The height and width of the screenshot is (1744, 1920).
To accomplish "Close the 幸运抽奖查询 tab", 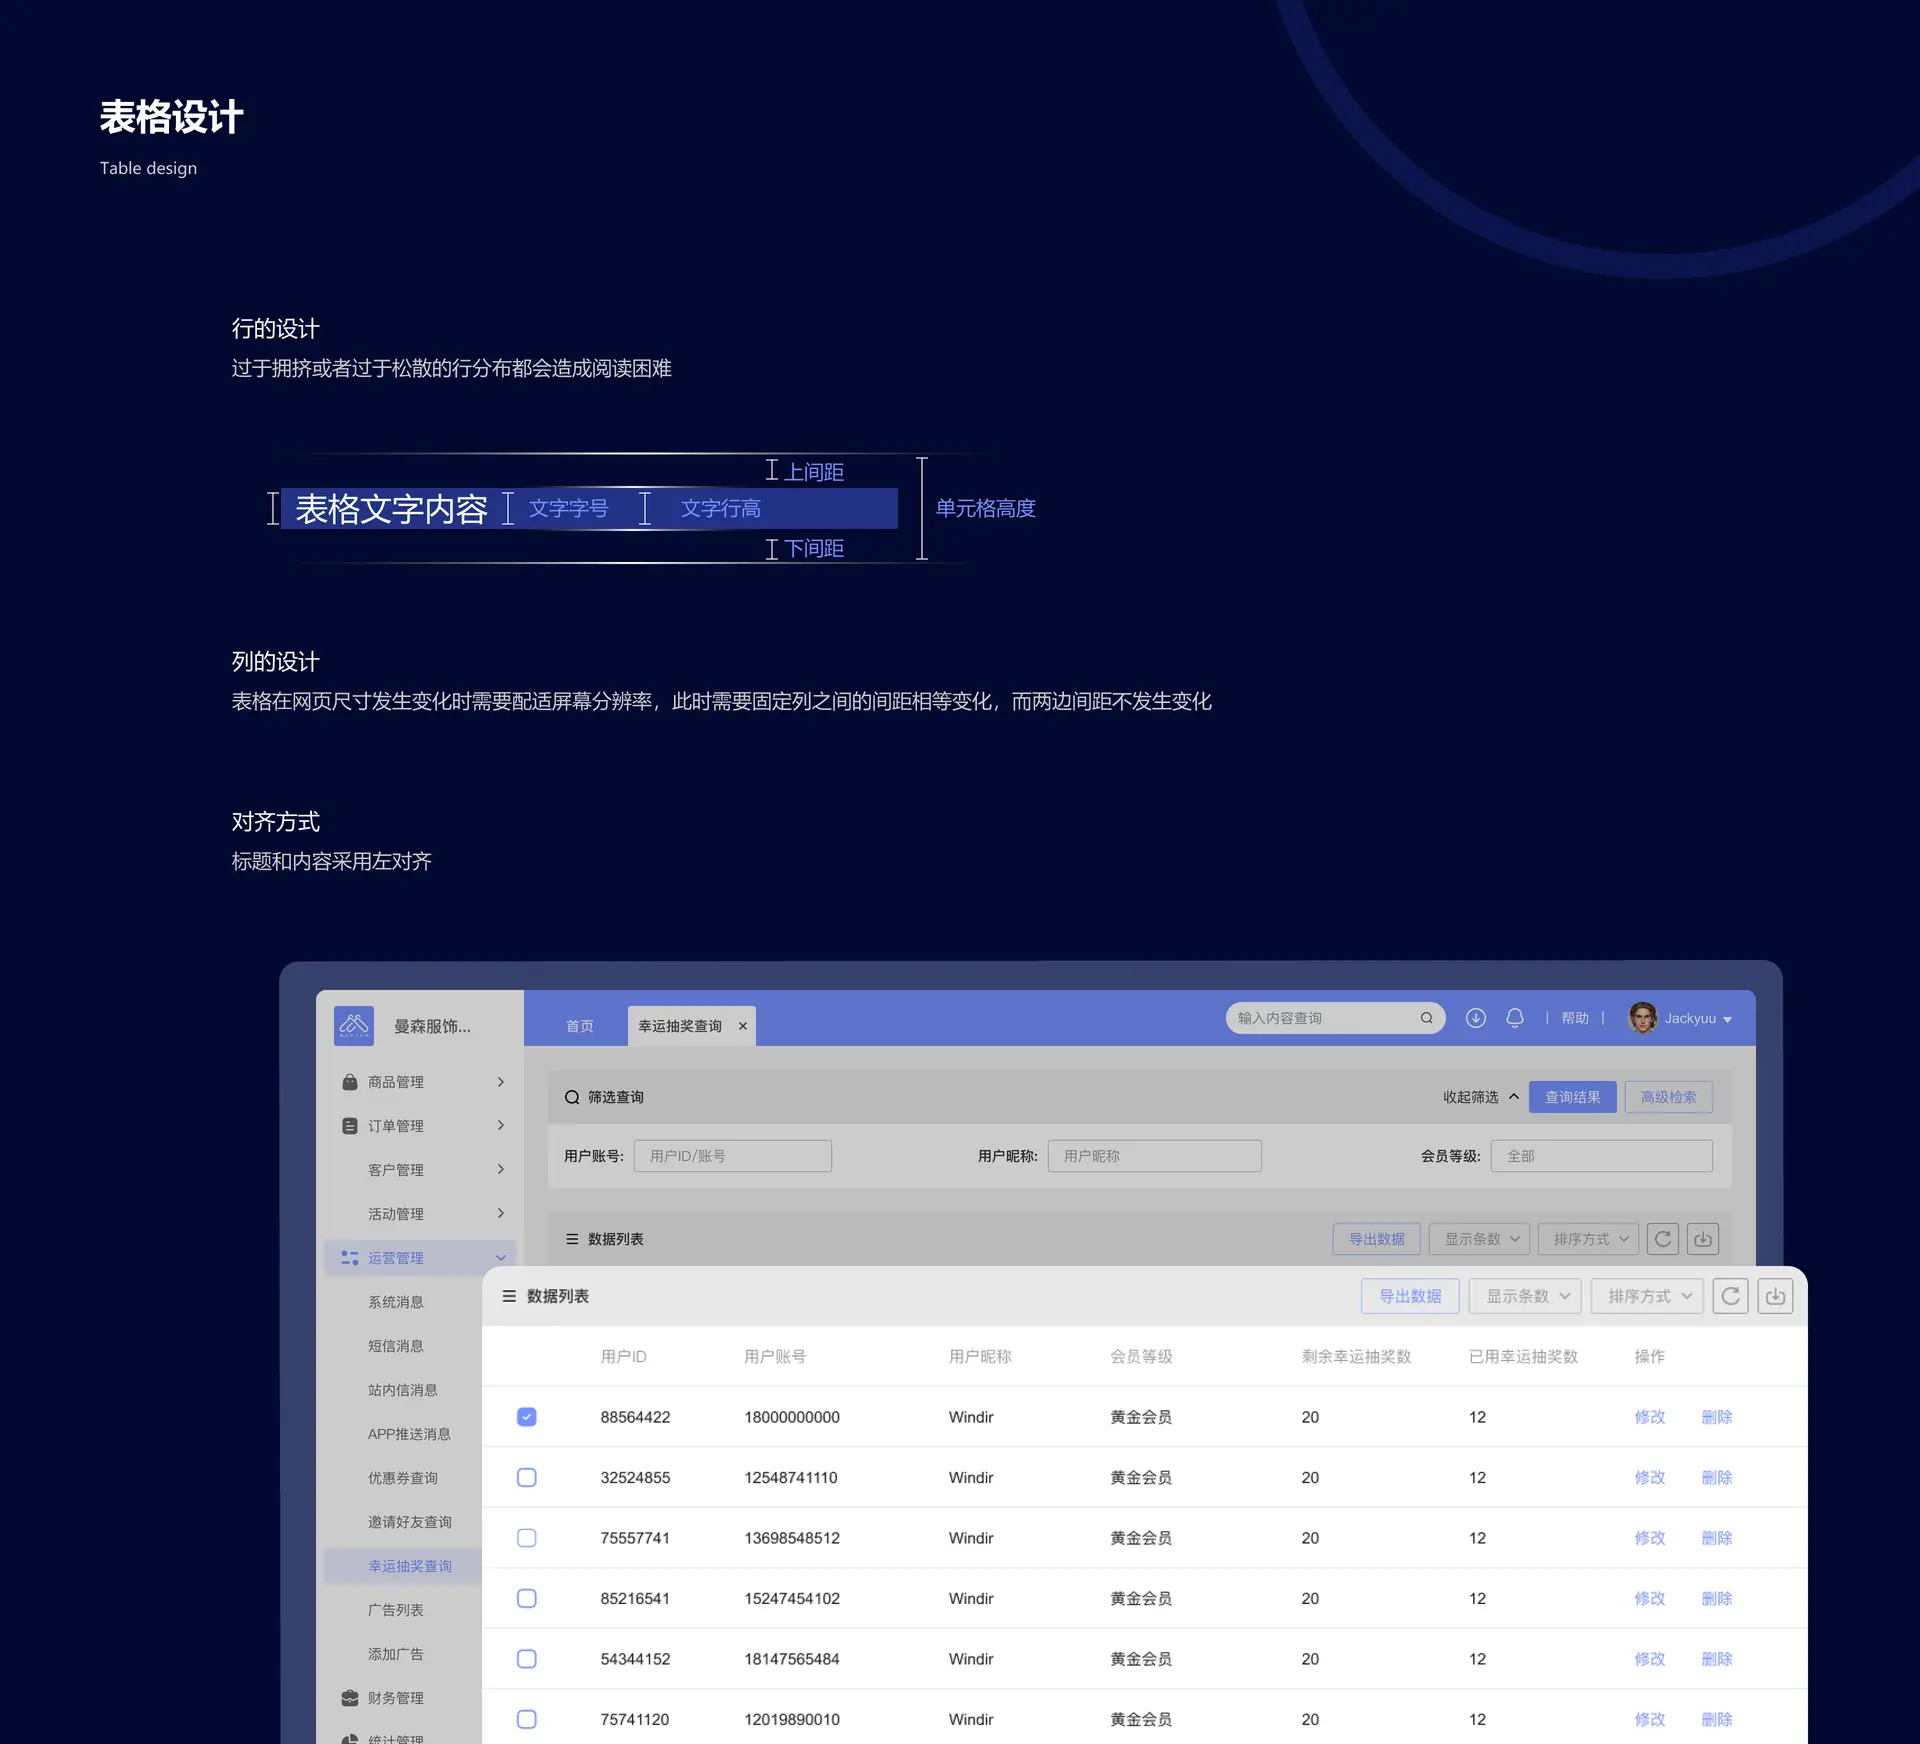I will pos(743,1026).
